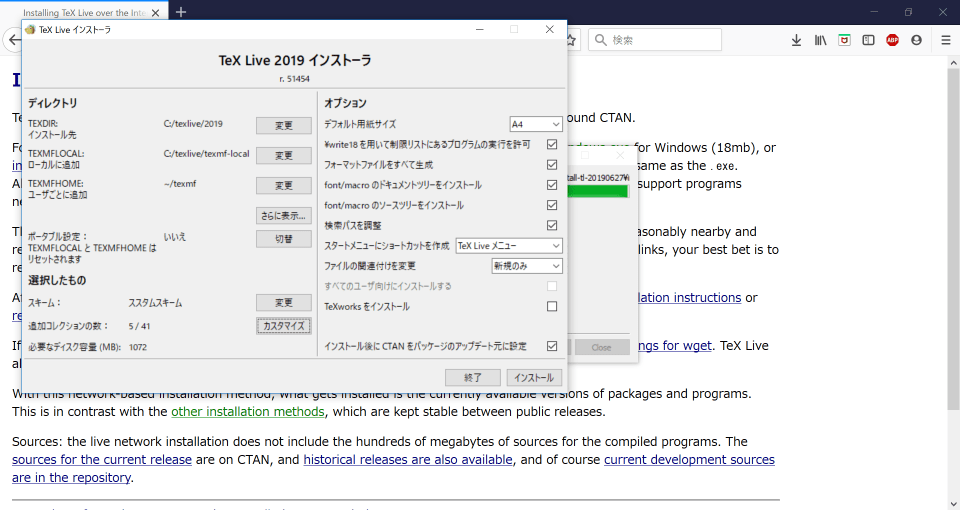Click the Firefox 検索 search field
The height and width of the screenshot is (510, 960).
655,40
